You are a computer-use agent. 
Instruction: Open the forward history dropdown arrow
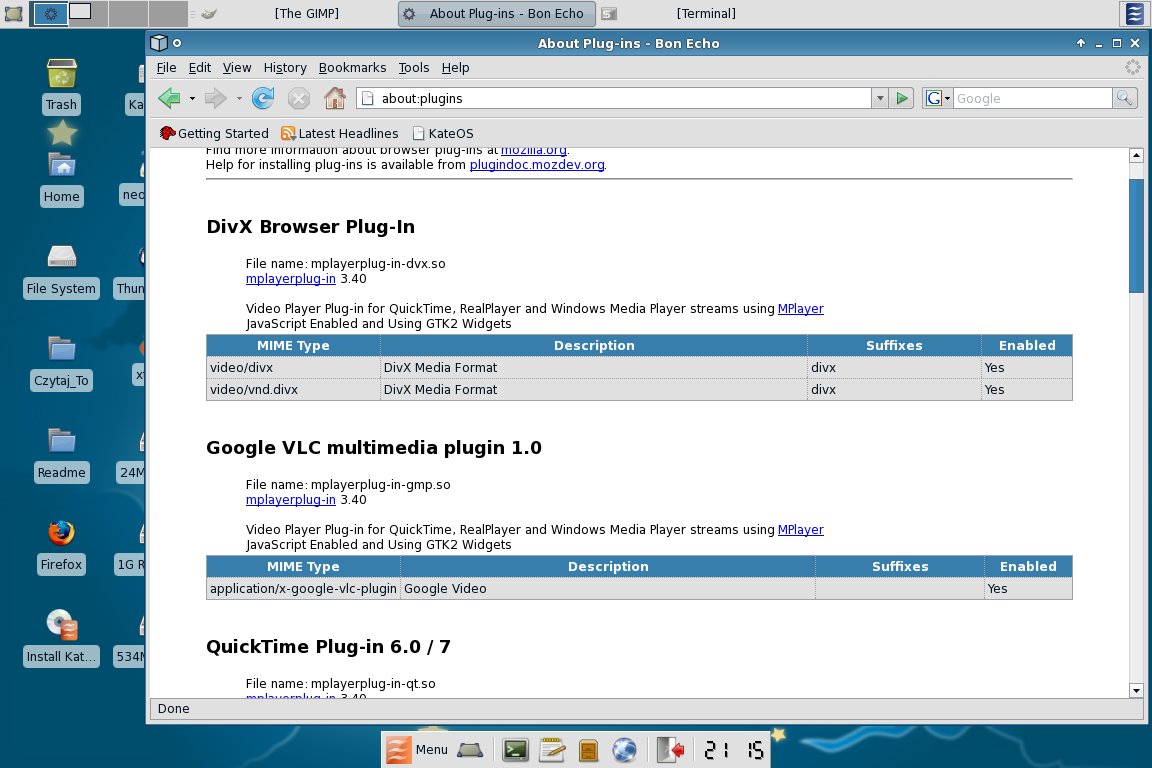[239, 98]
